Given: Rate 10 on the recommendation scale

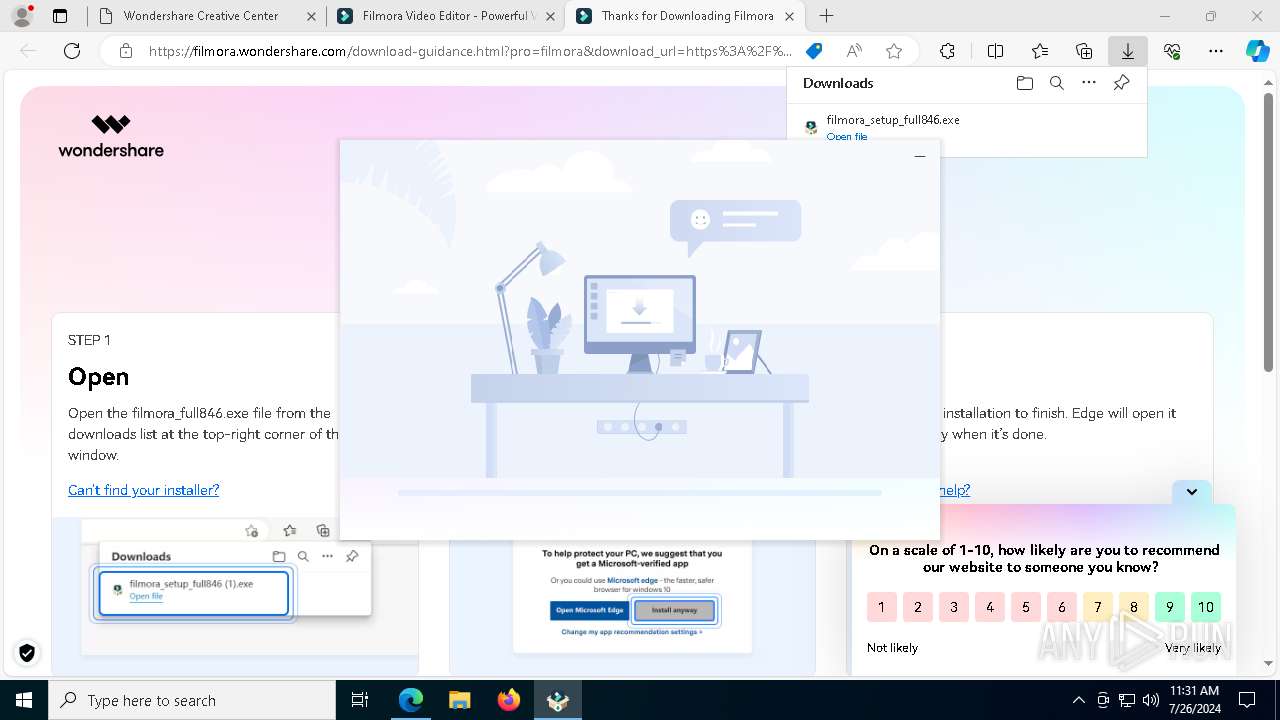Looking at the screenshot, I should [1205, 607].
